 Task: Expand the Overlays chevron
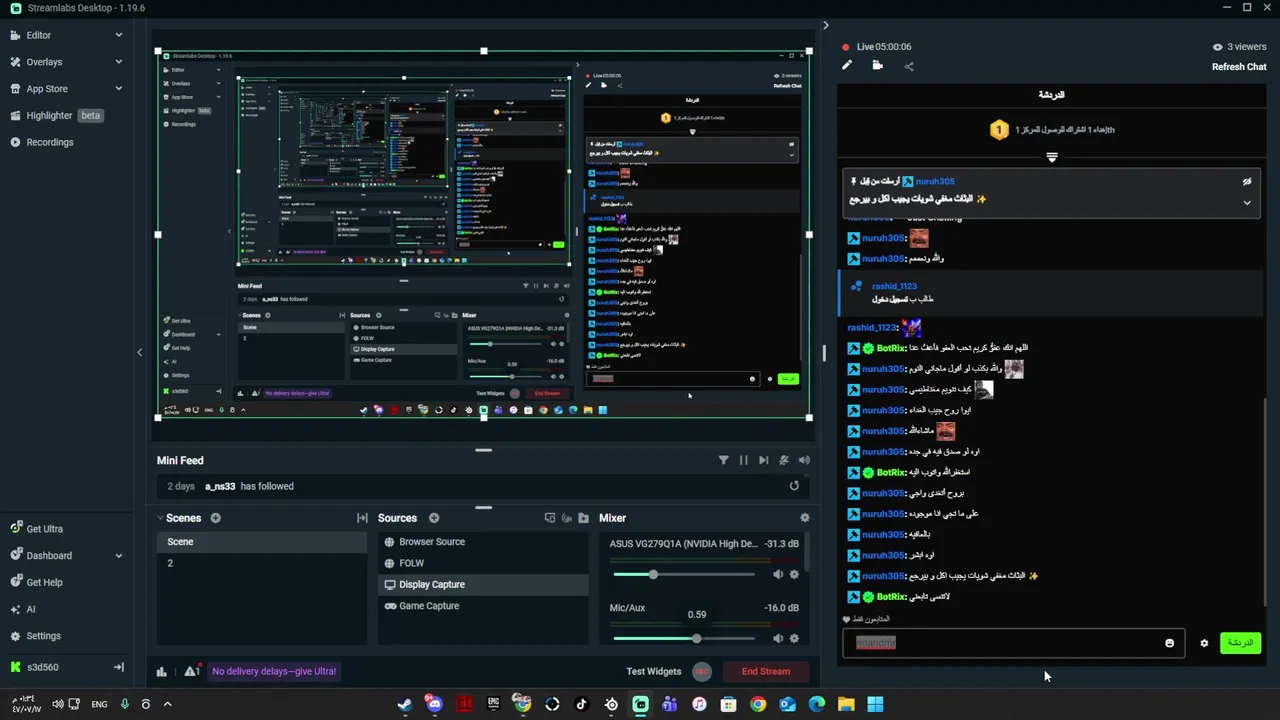click(118, 62)
